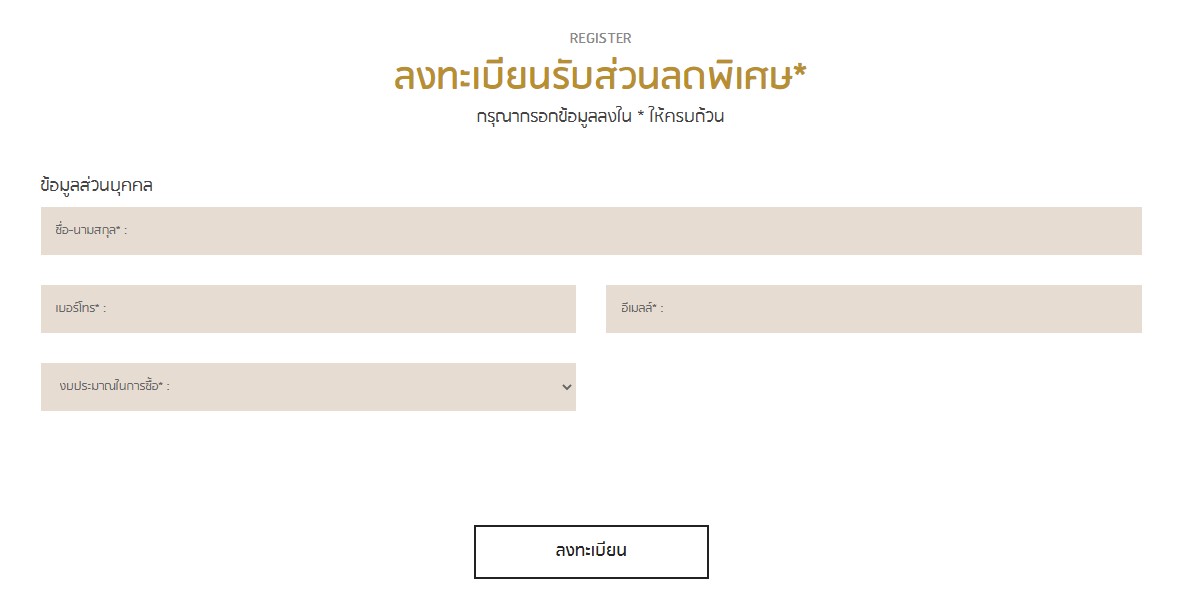This screenshot has width=1183, height=596.
Task: Click the ชื่อ-นามสกุล full name input field
Action: (x=591, y=231)
